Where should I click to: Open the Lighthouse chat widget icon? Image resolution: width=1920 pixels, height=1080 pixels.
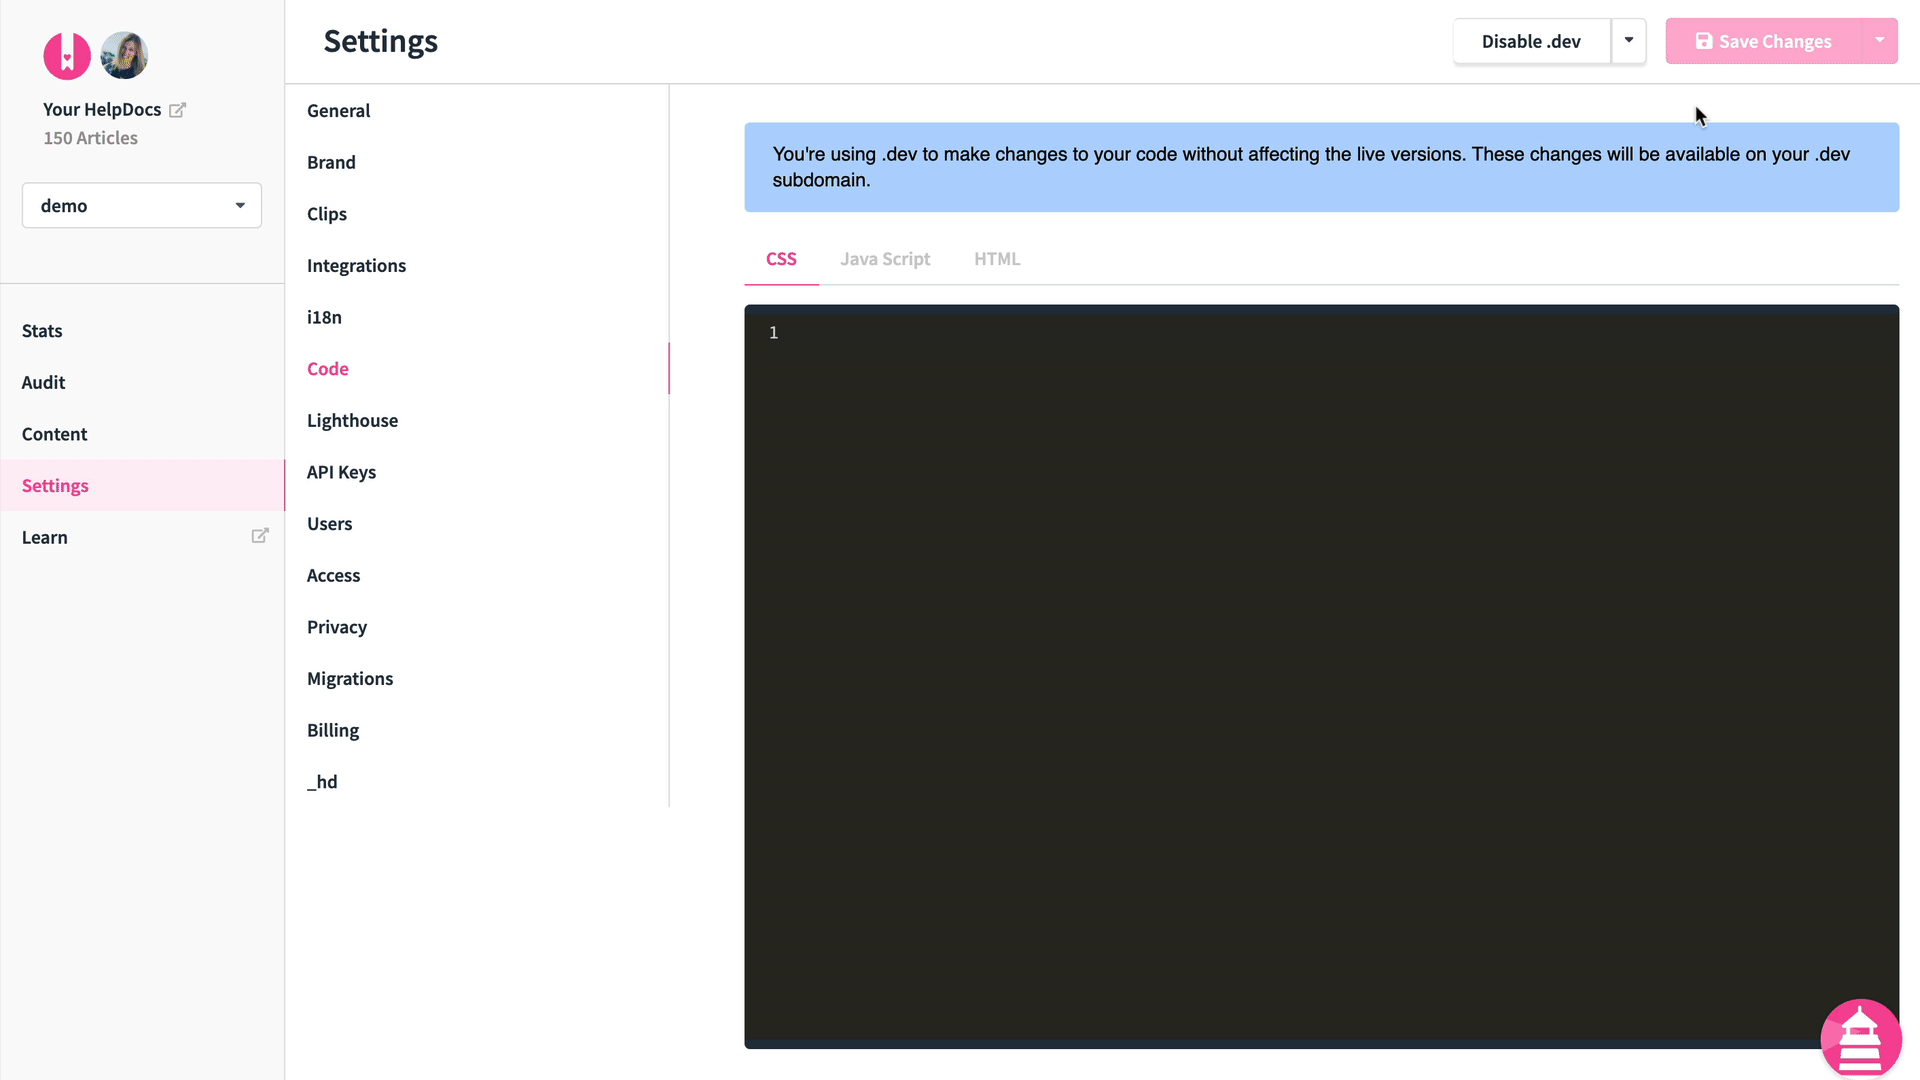[1860, 1038]
